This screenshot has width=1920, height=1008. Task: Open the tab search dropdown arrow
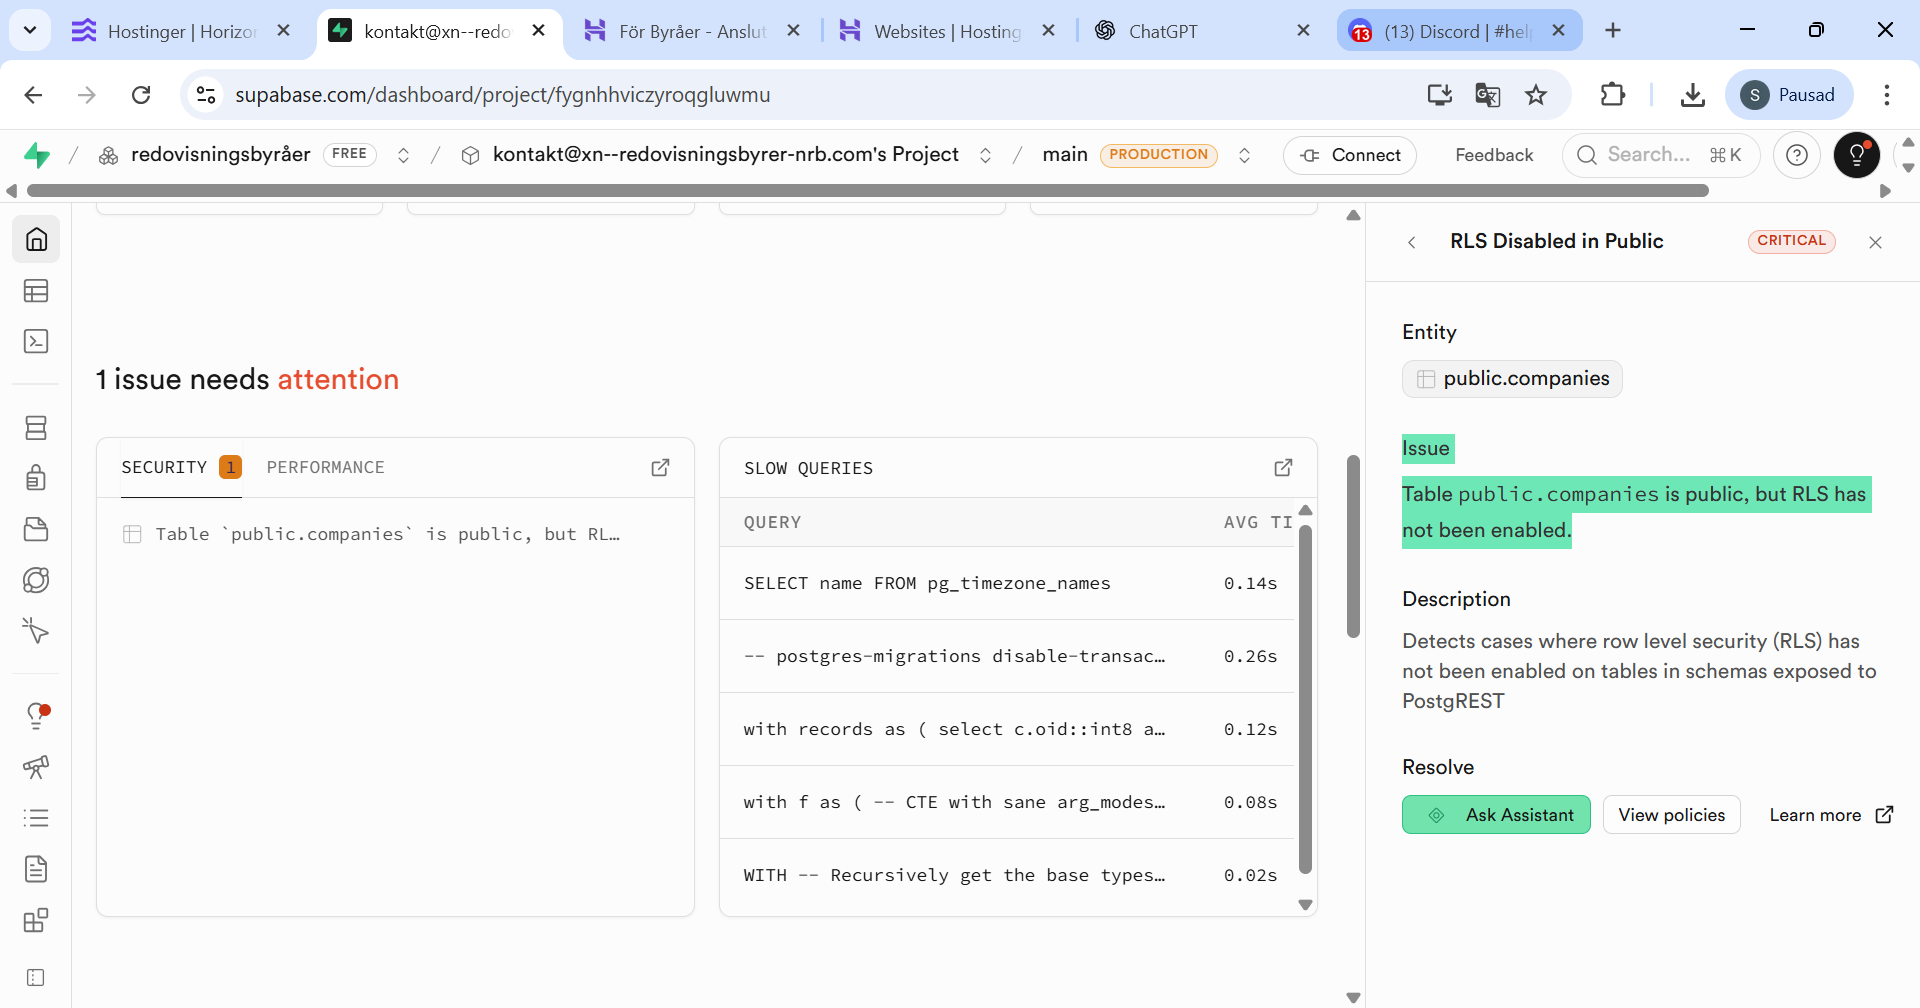pos(30,30)
